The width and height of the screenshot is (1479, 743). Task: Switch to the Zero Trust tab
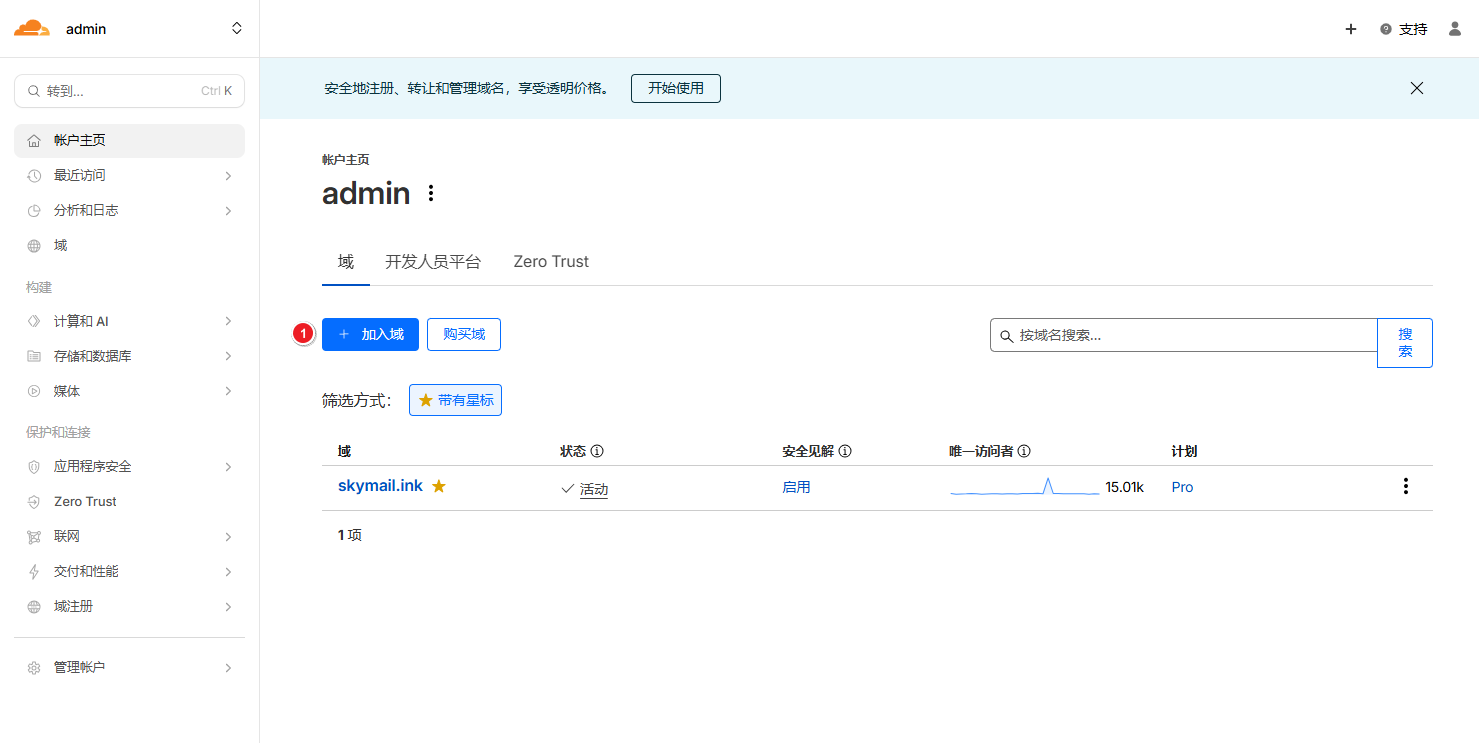click(x=551, y=262)
